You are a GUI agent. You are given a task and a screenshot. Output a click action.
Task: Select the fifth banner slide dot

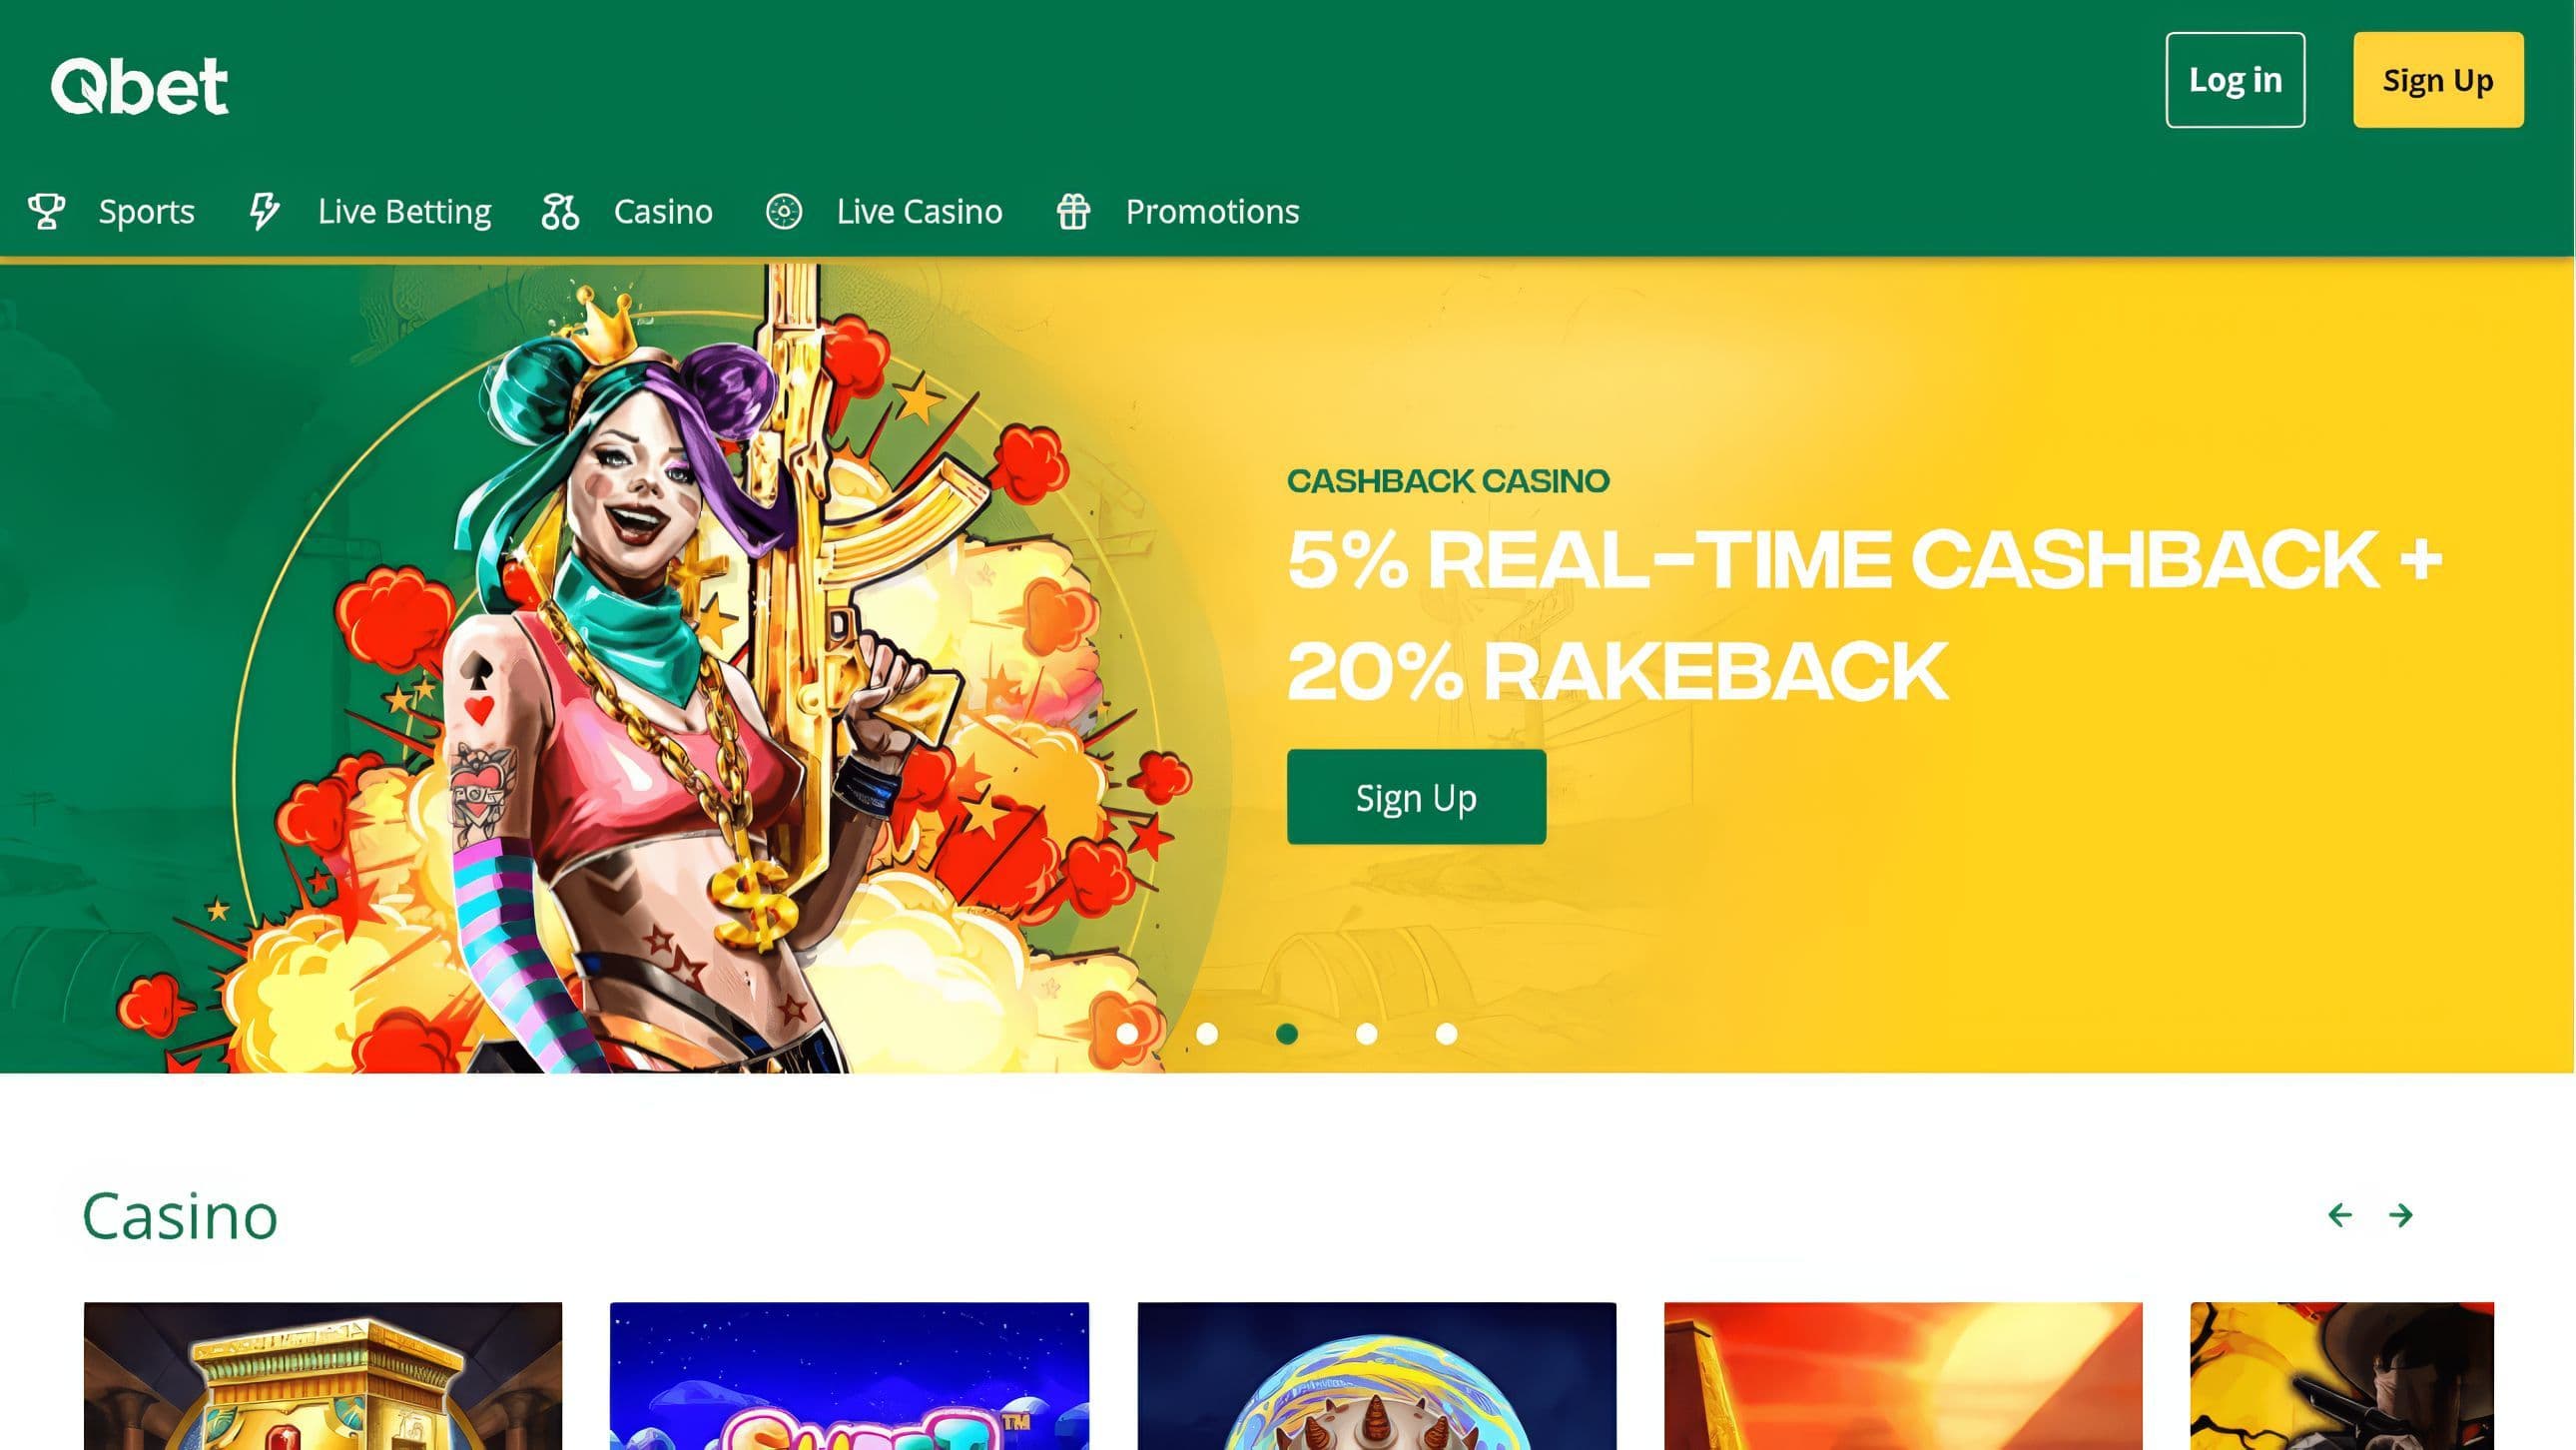pos(1447,1034)
